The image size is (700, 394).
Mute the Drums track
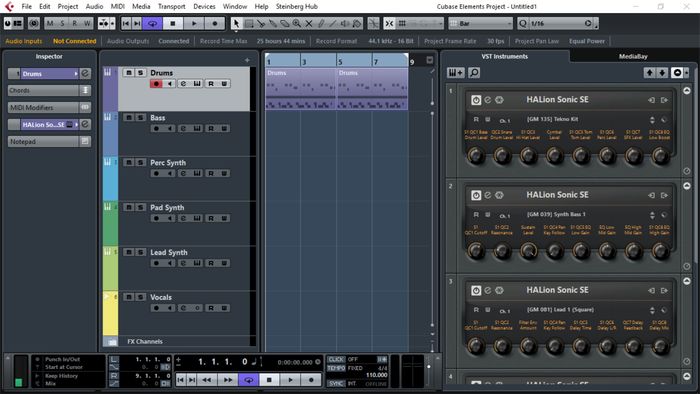click(x=129, y=72)
